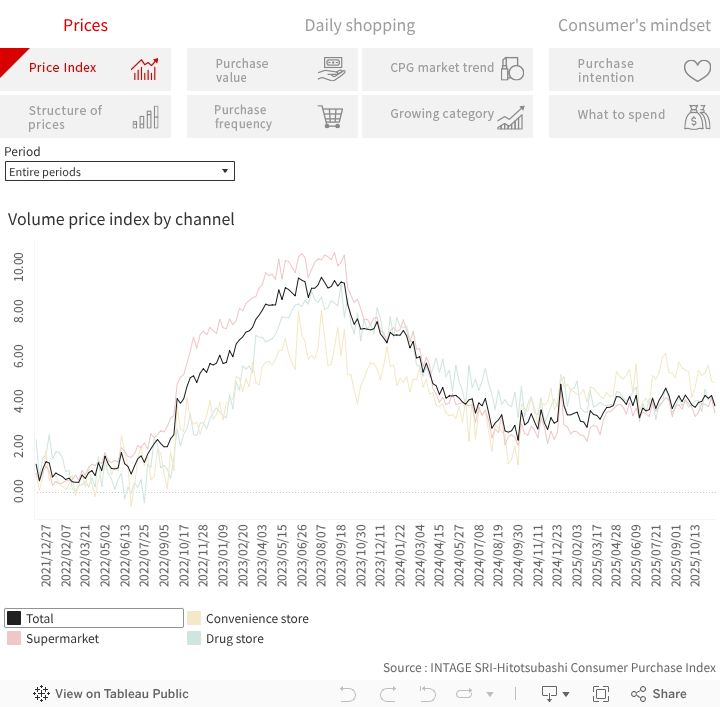The image size is (720, 707).
Task: Click the 10.00 y-axis value
Action: coord(18,267)
